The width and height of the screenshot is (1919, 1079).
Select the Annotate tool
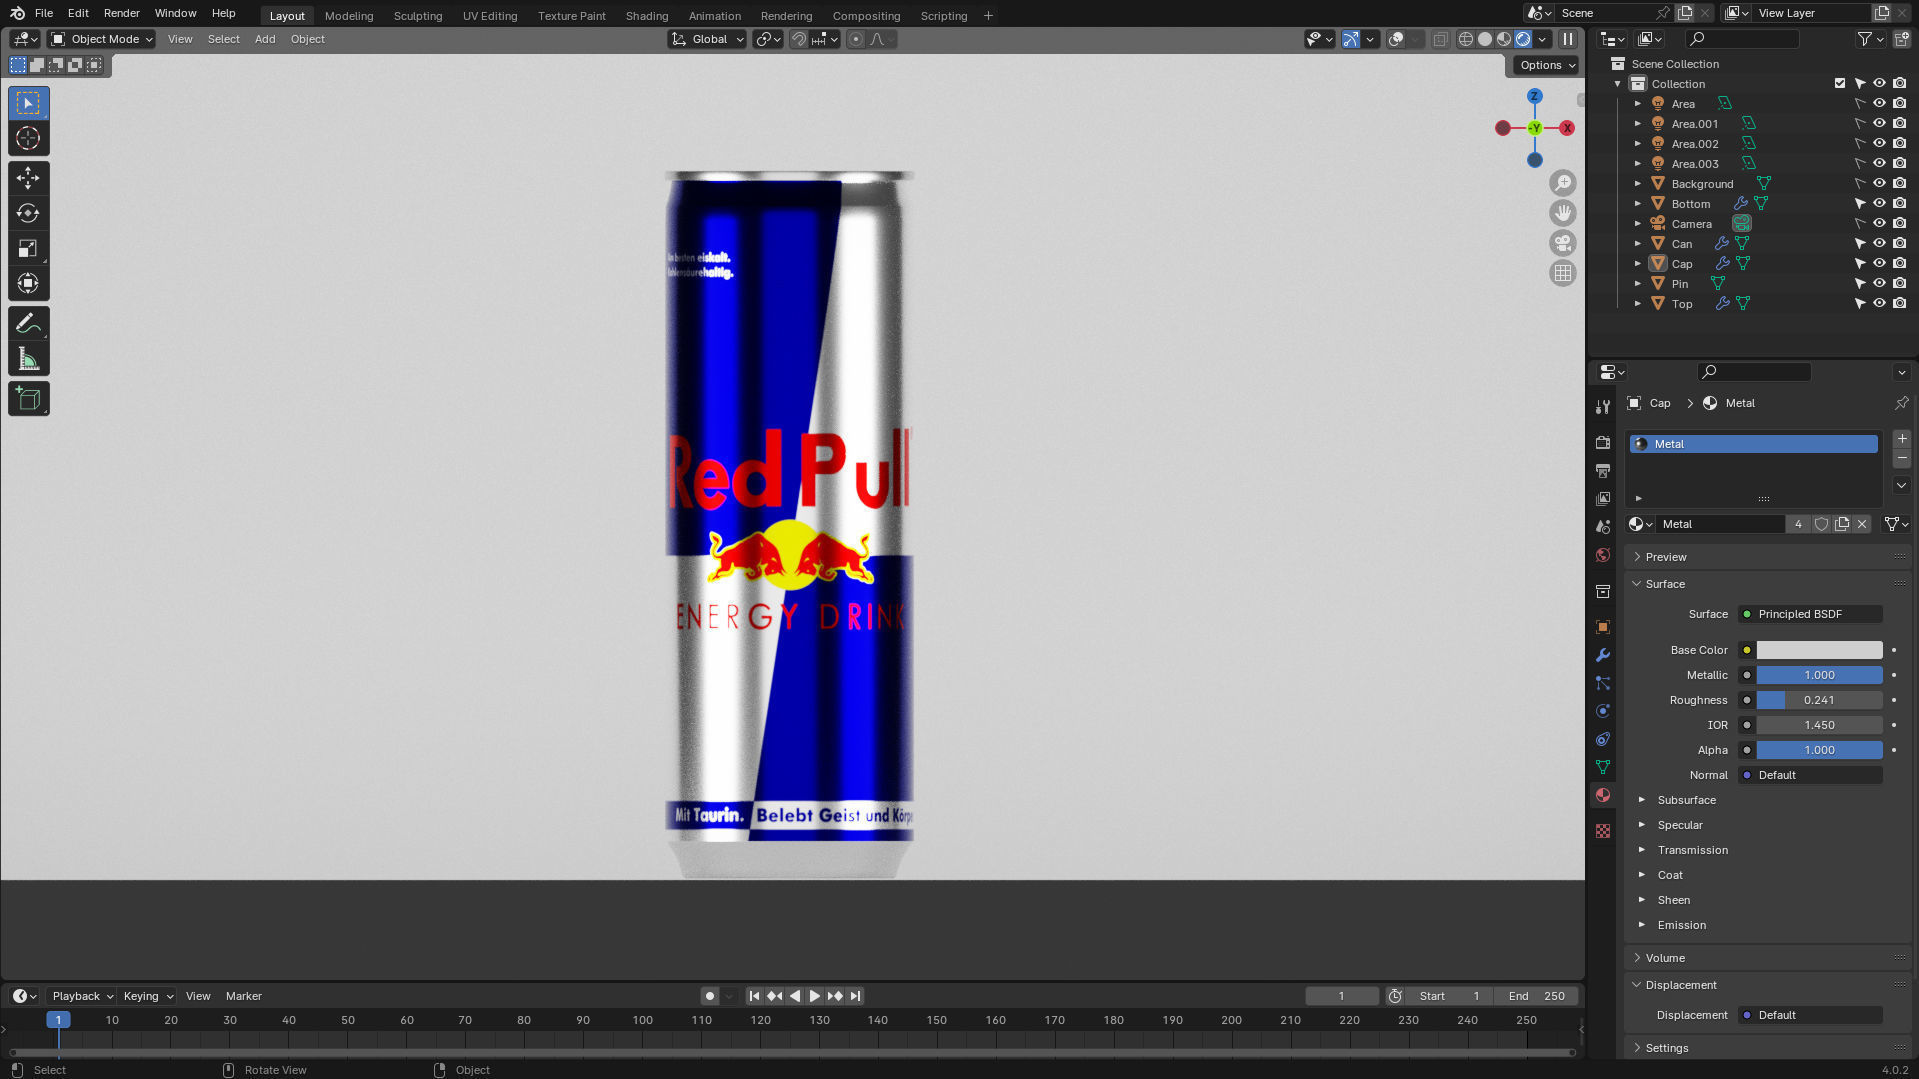(x=28, y=323)
